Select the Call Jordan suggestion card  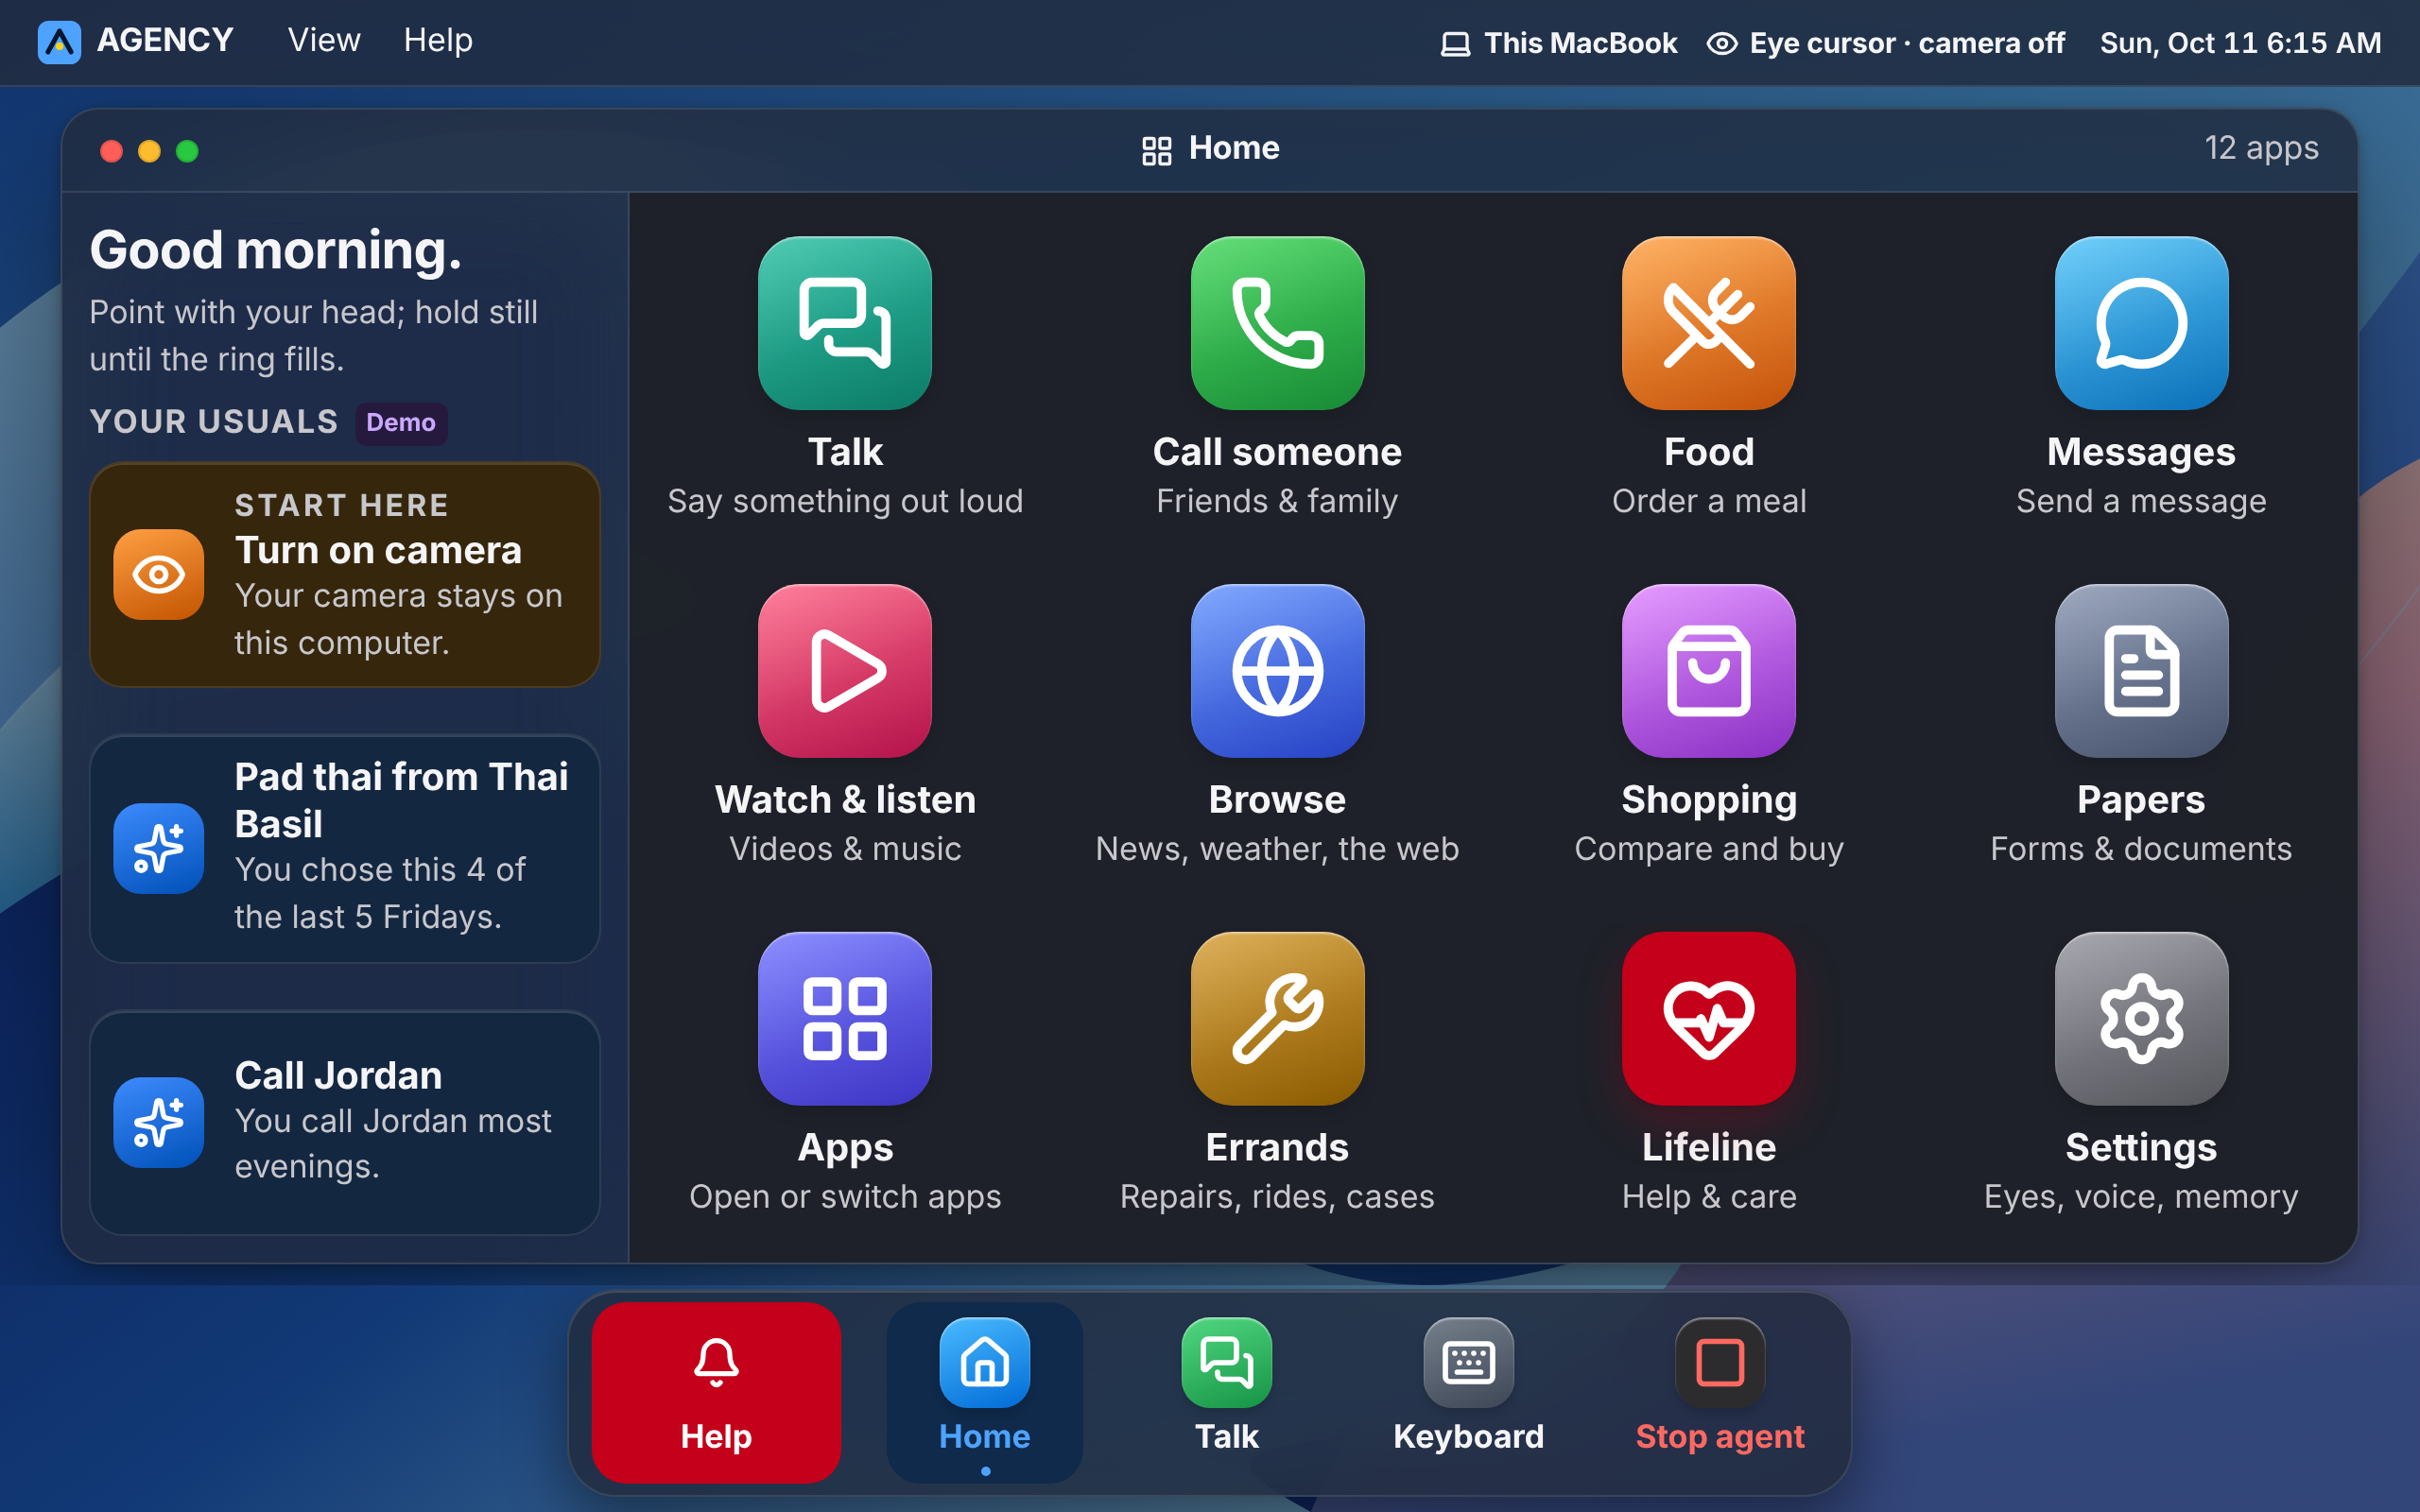[x=345, y=1123]
